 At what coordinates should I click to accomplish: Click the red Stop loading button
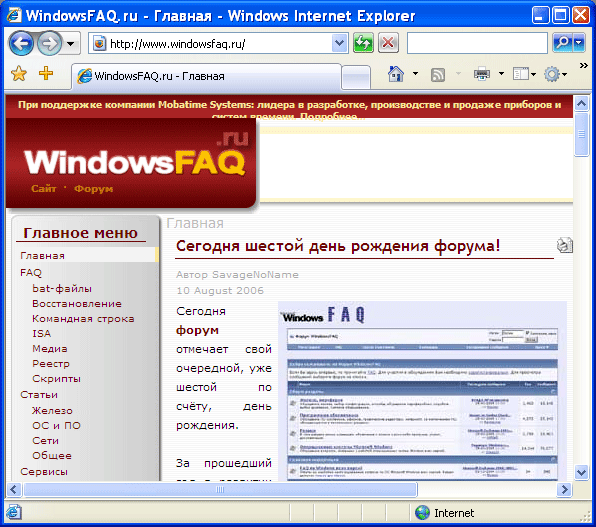(388, 43)
